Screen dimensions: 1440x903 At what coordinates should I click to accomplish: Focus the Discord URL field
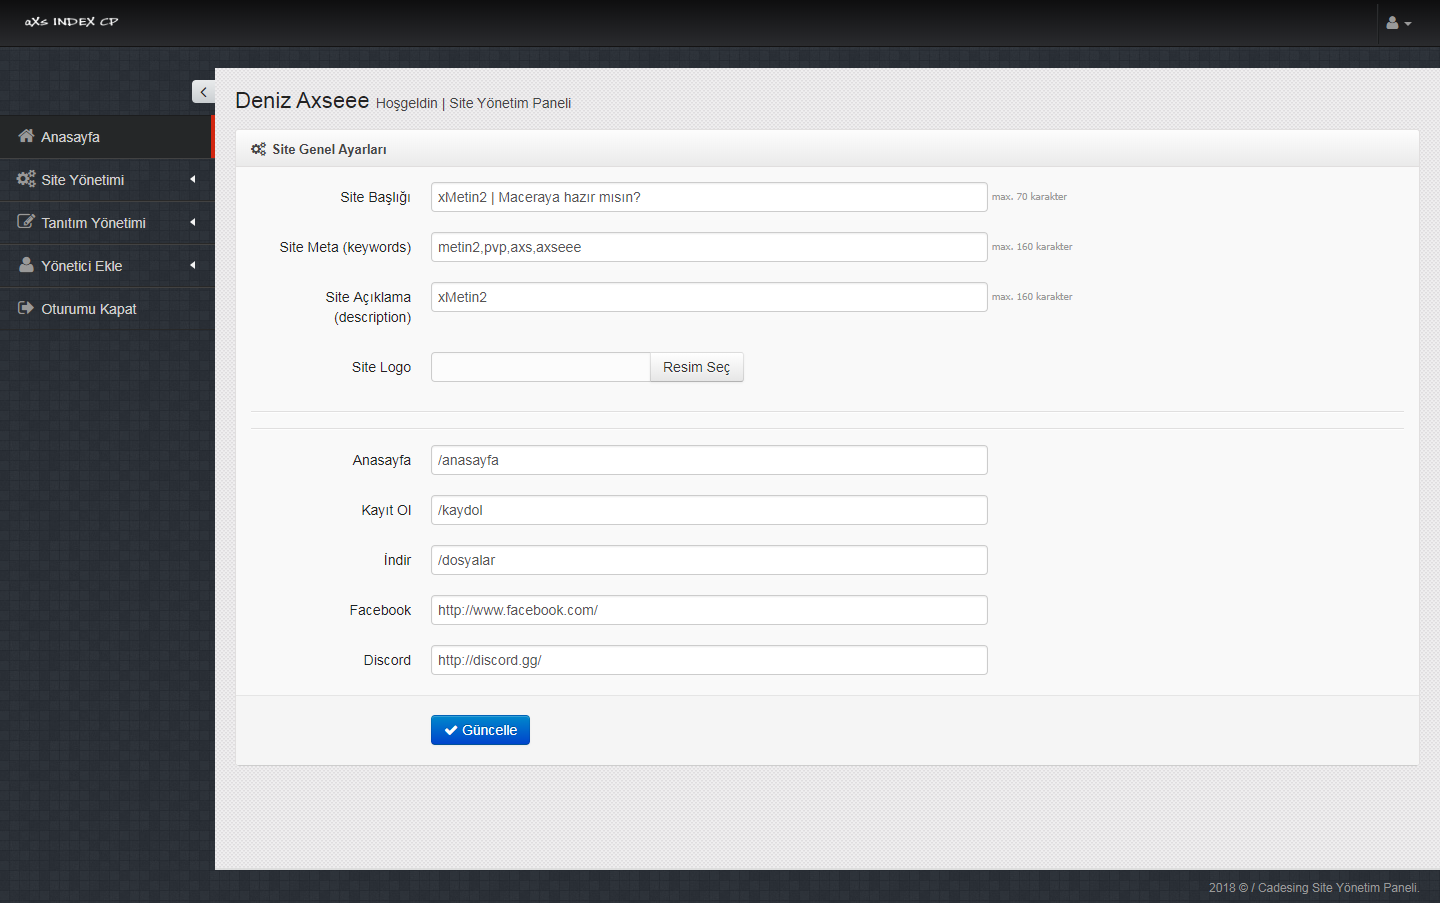709,660
